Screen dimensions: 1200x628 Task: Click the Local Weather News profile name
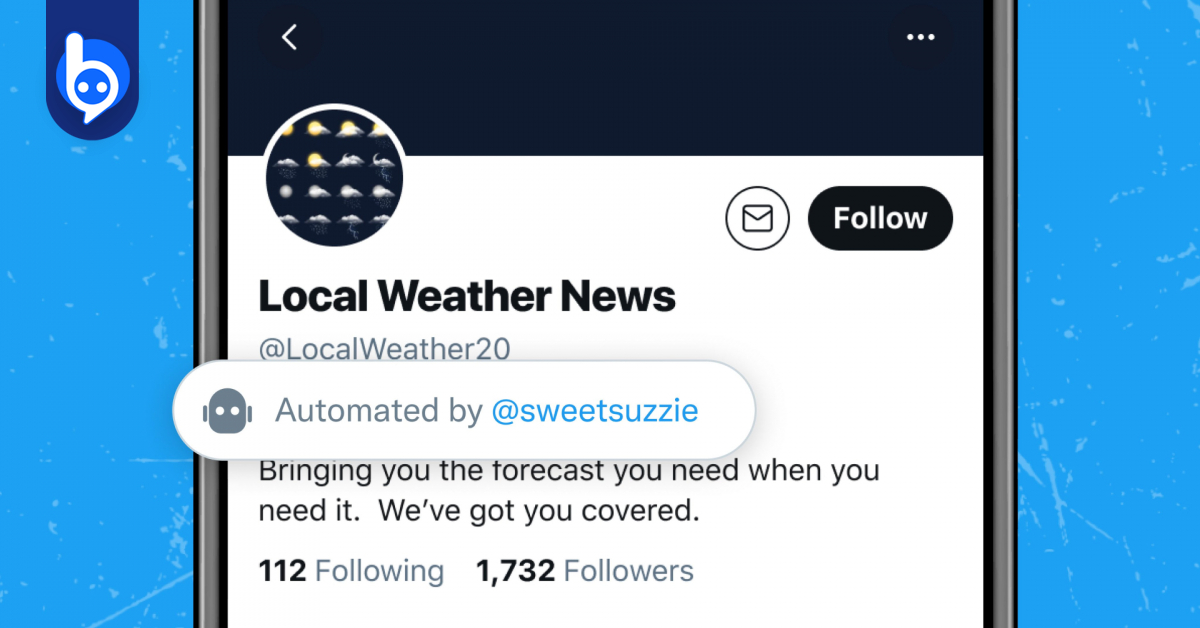click(x=467, y=296)
